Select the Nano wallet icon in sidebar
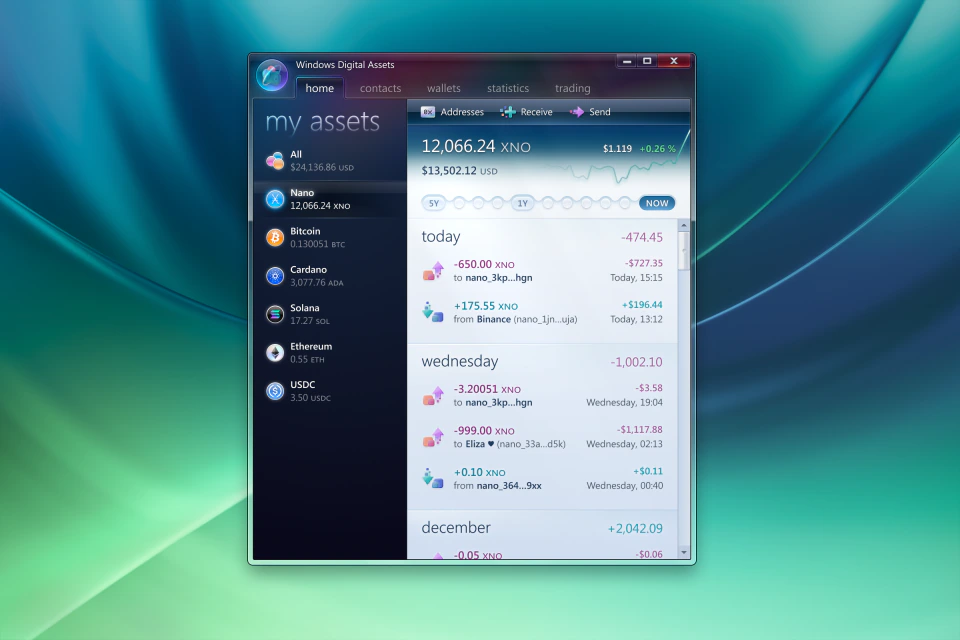Viewport: 960px width, 640px height. pyautogui.click(x=273, y=198)
